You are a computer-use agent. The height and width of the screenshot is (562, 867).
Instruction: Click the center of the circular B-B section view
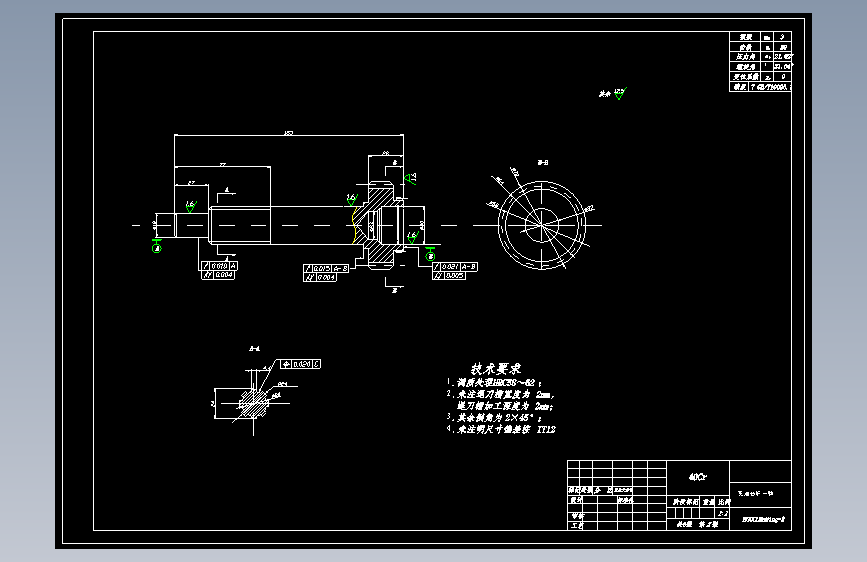tap(541, 225)
